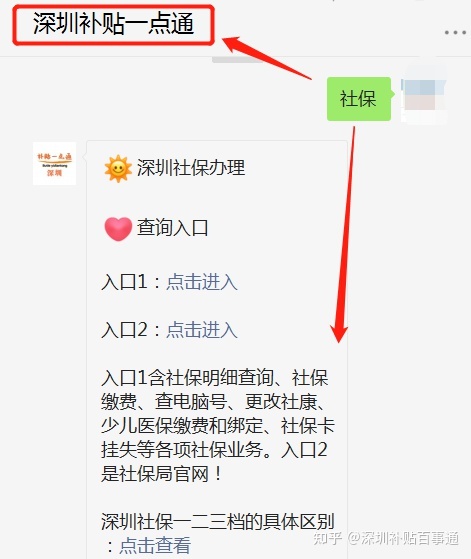Click the 入口2 label text
471x559 pixels.
124,329
